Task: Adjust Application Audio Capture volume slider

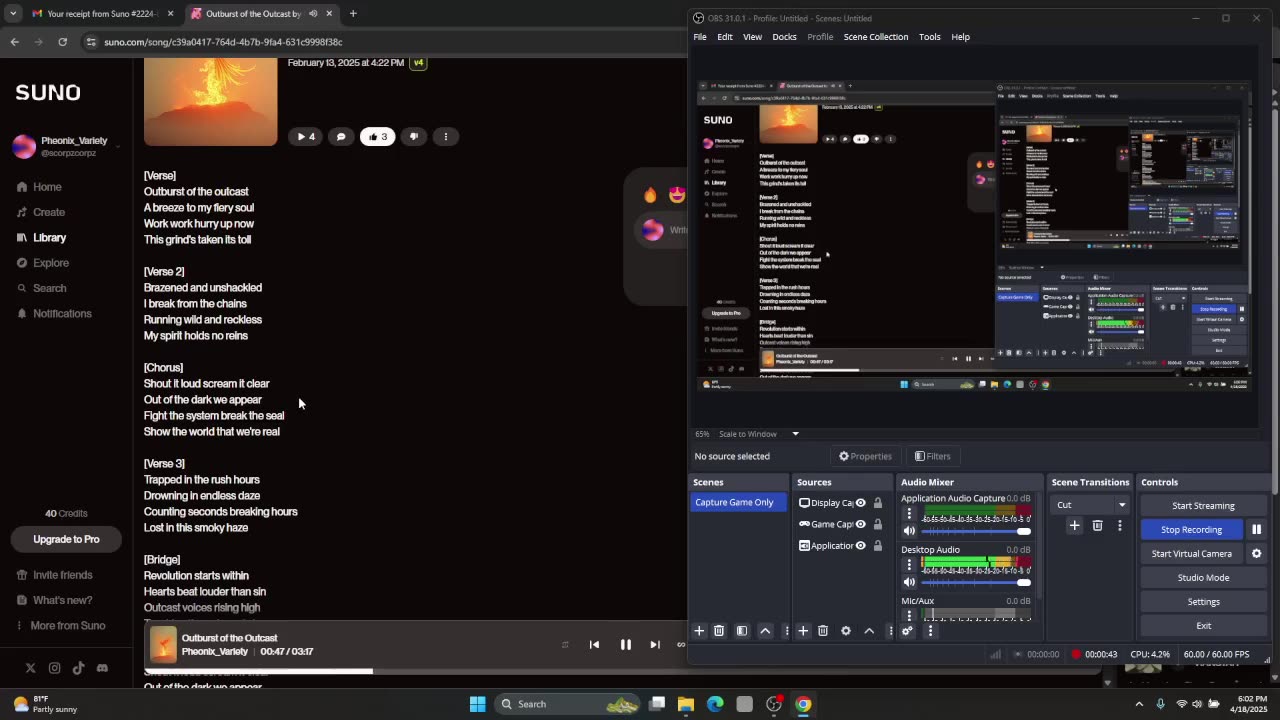Action: pyautogui.click(x=976, y=531)
